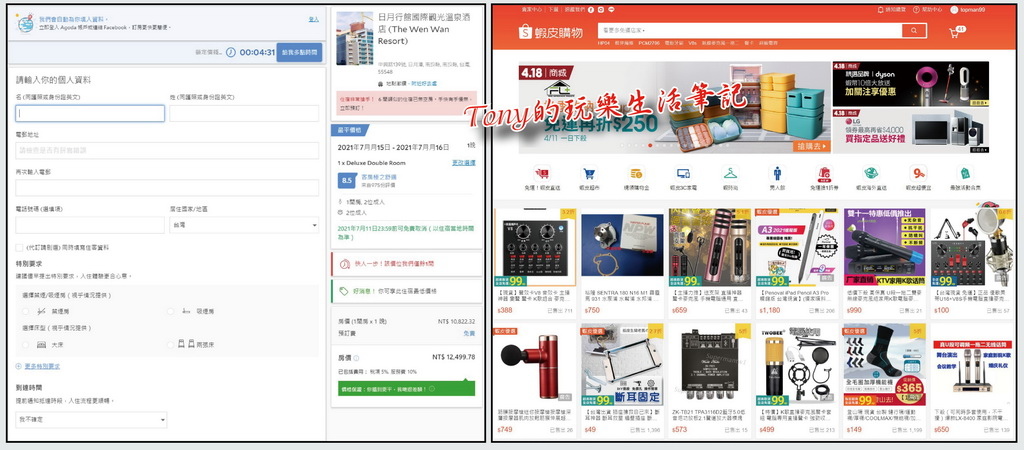The width and height of the screenshot is (1024, 450).
Task: Click the Instagram icon in Shopee top bar
Action: [x=601, y=10]
